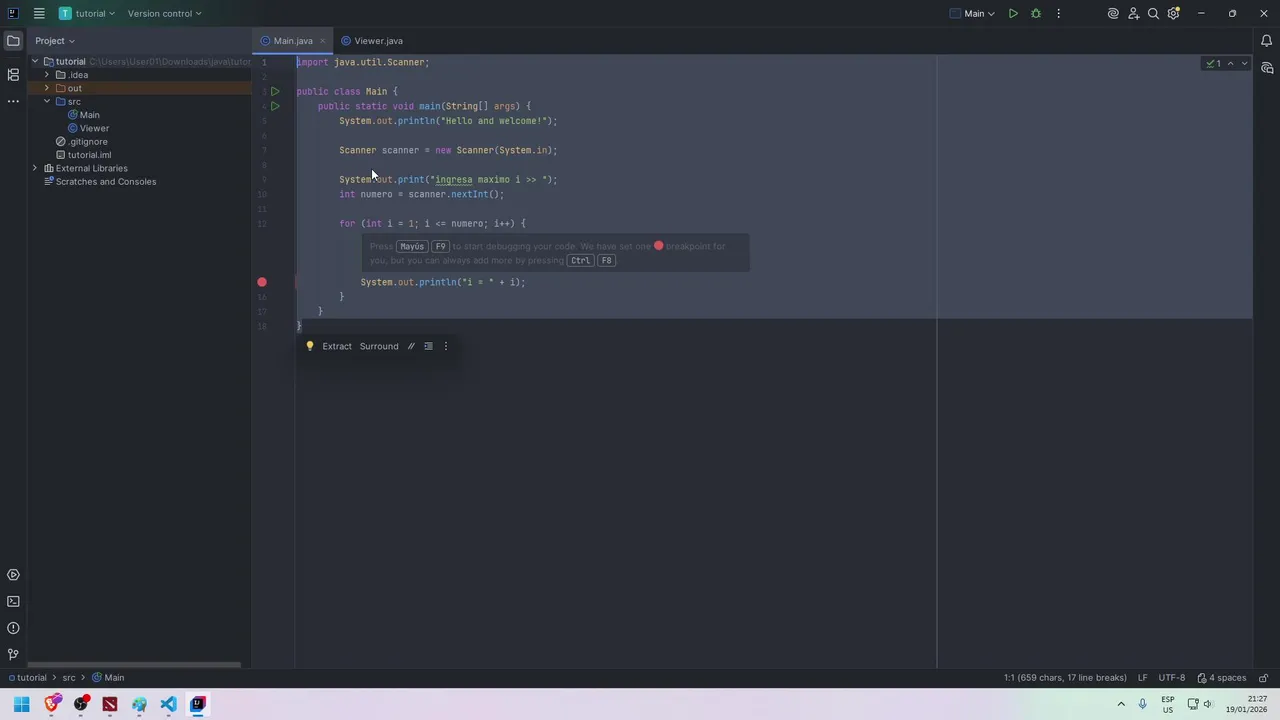Viewport: 1280px width, 720px height.
Task: Change the 4 spaces indent setting
Action: (x=1222, y=678)
